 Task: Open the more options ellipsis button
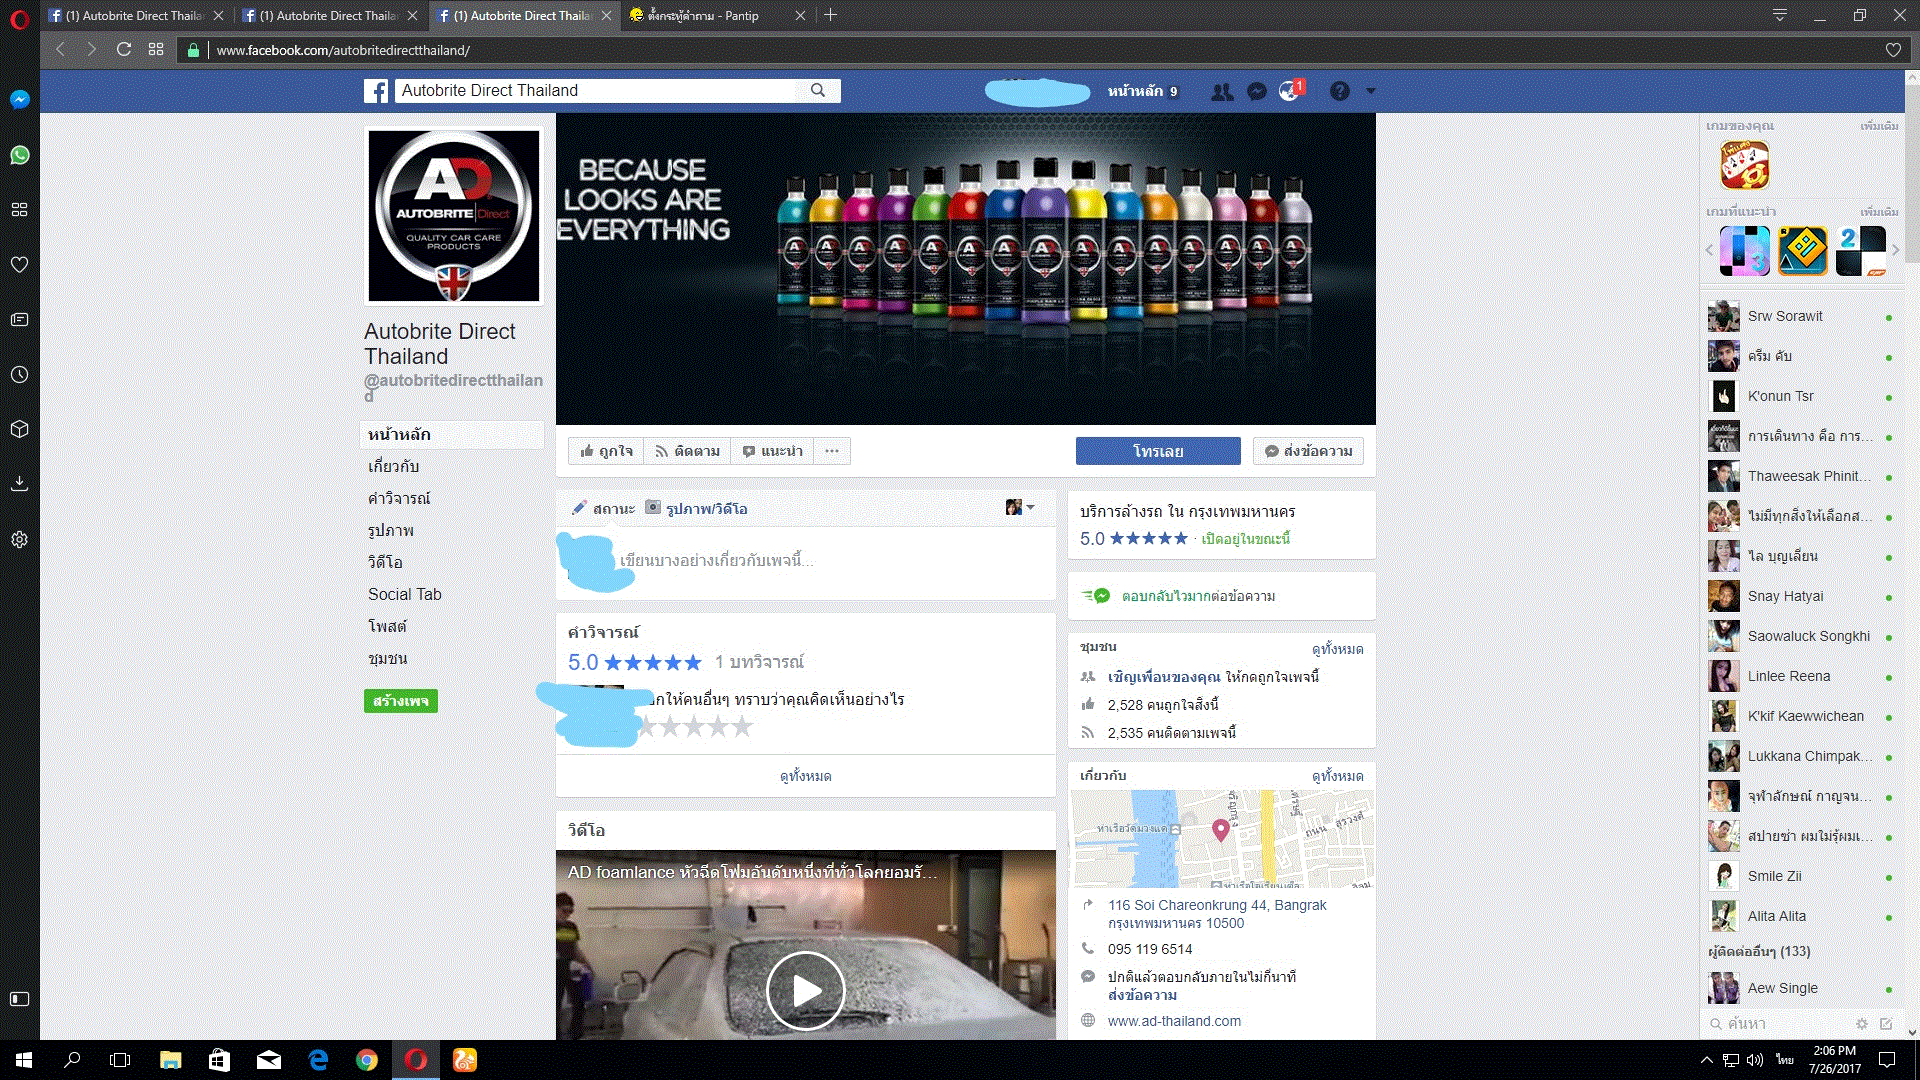tap(832, 451)
